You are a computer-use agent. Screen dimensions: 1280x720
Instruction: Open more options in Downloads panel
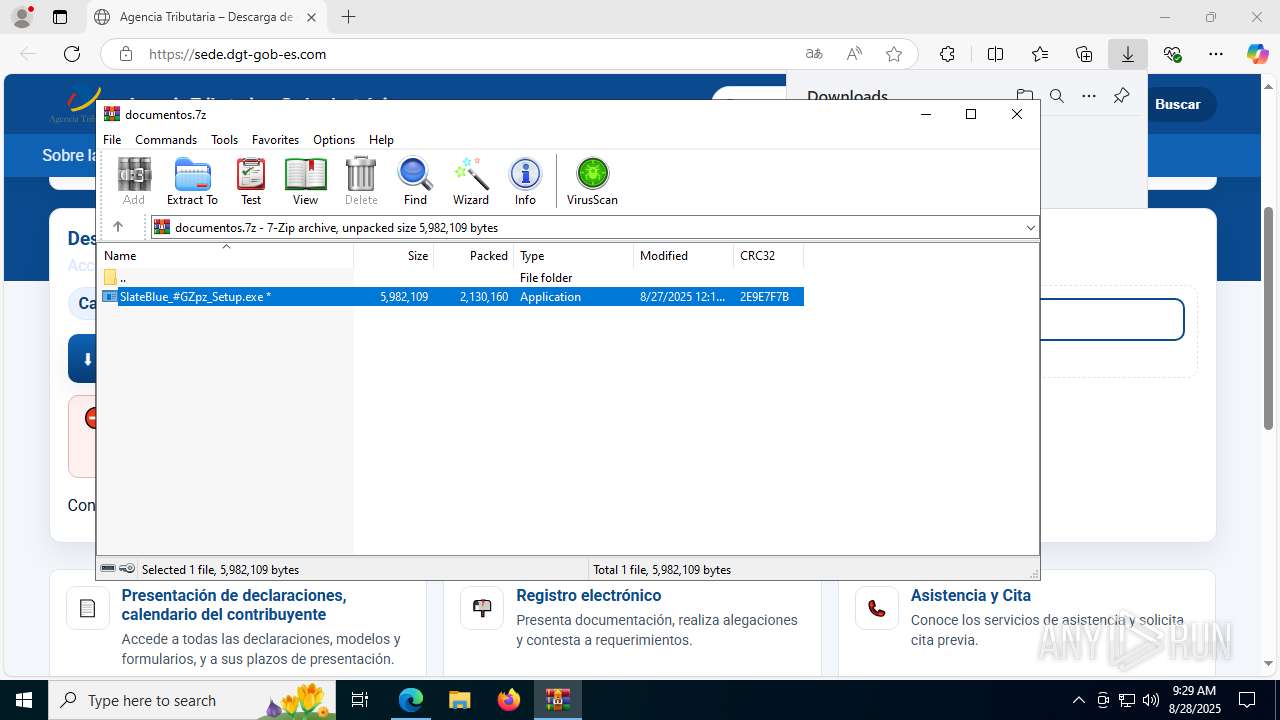[1089, 96]
